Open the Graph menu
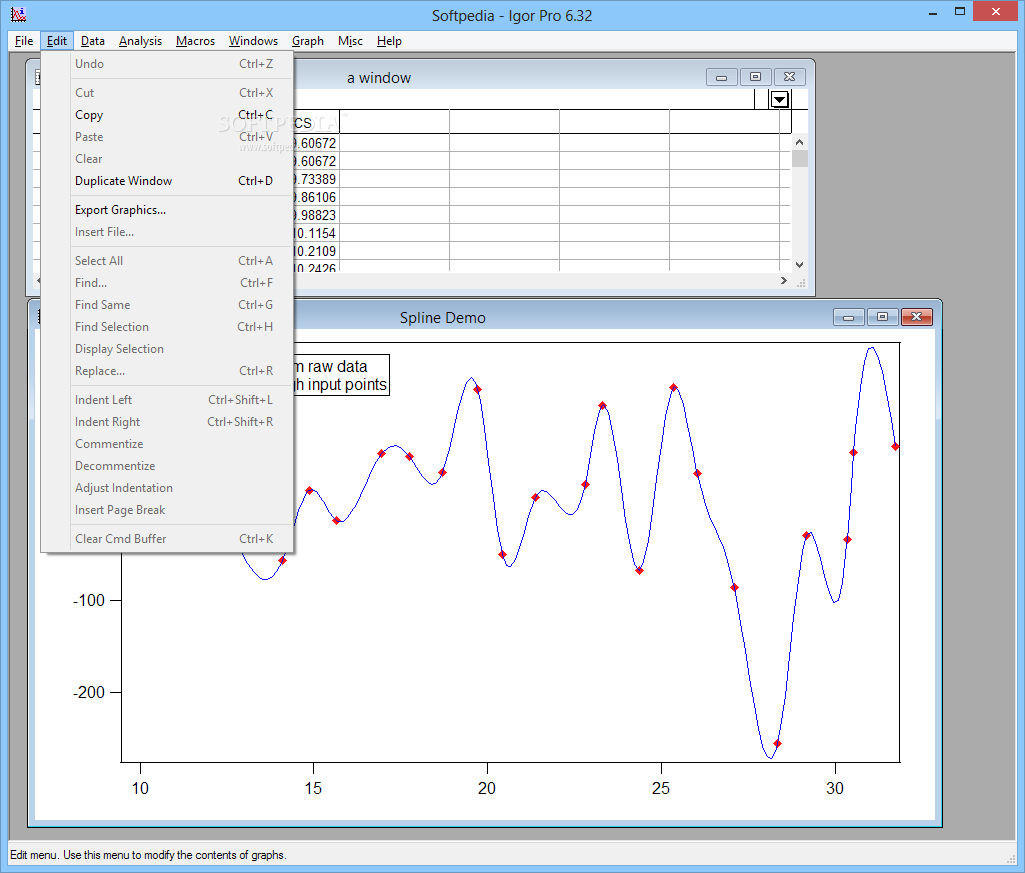This screenshot has width=1025, height=873. point(308,41)
